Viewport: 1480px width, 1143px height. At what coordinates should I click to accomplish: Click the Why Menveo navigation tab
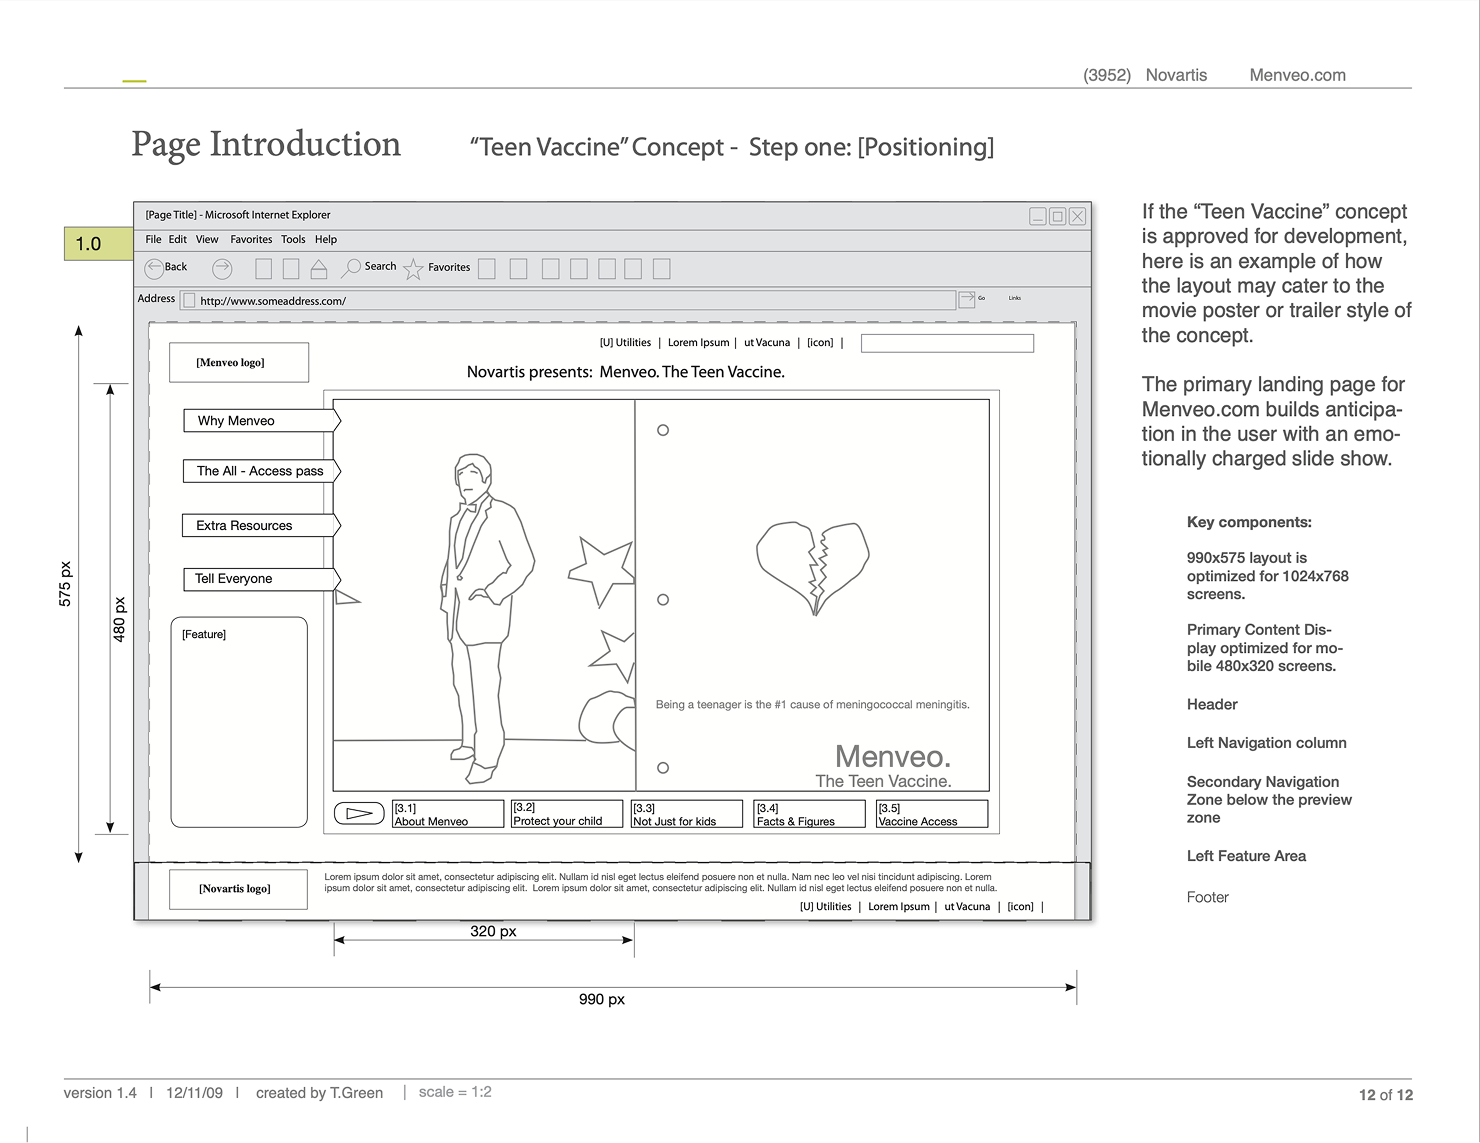click(262, 421)
